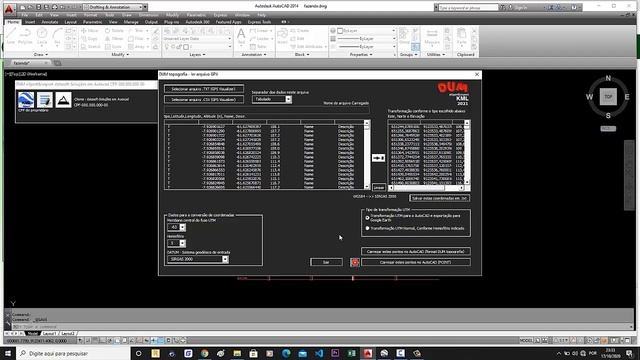Activate the Mirror modify tool

[114, 38]
